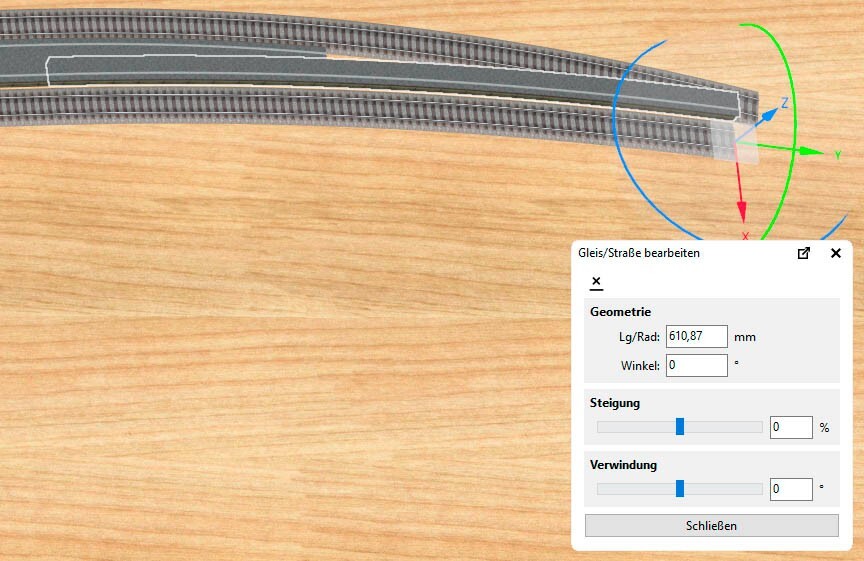Click the Geometrie section heading

click(620, 312)
